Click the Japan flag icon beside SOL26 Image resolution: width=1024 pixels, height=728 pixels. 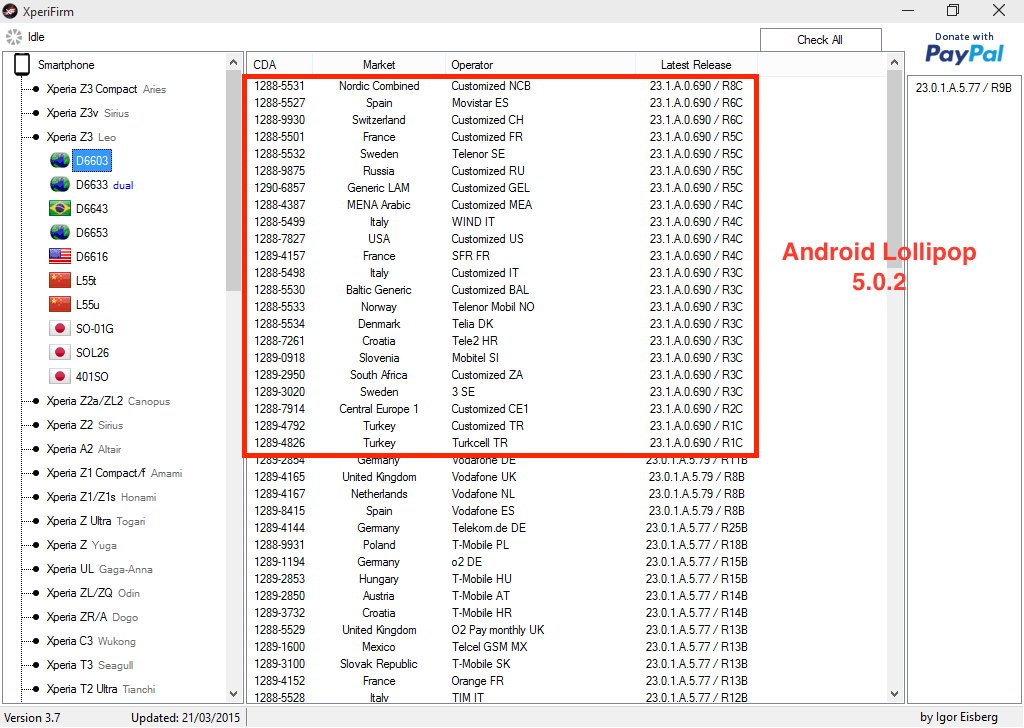(60, 353)
